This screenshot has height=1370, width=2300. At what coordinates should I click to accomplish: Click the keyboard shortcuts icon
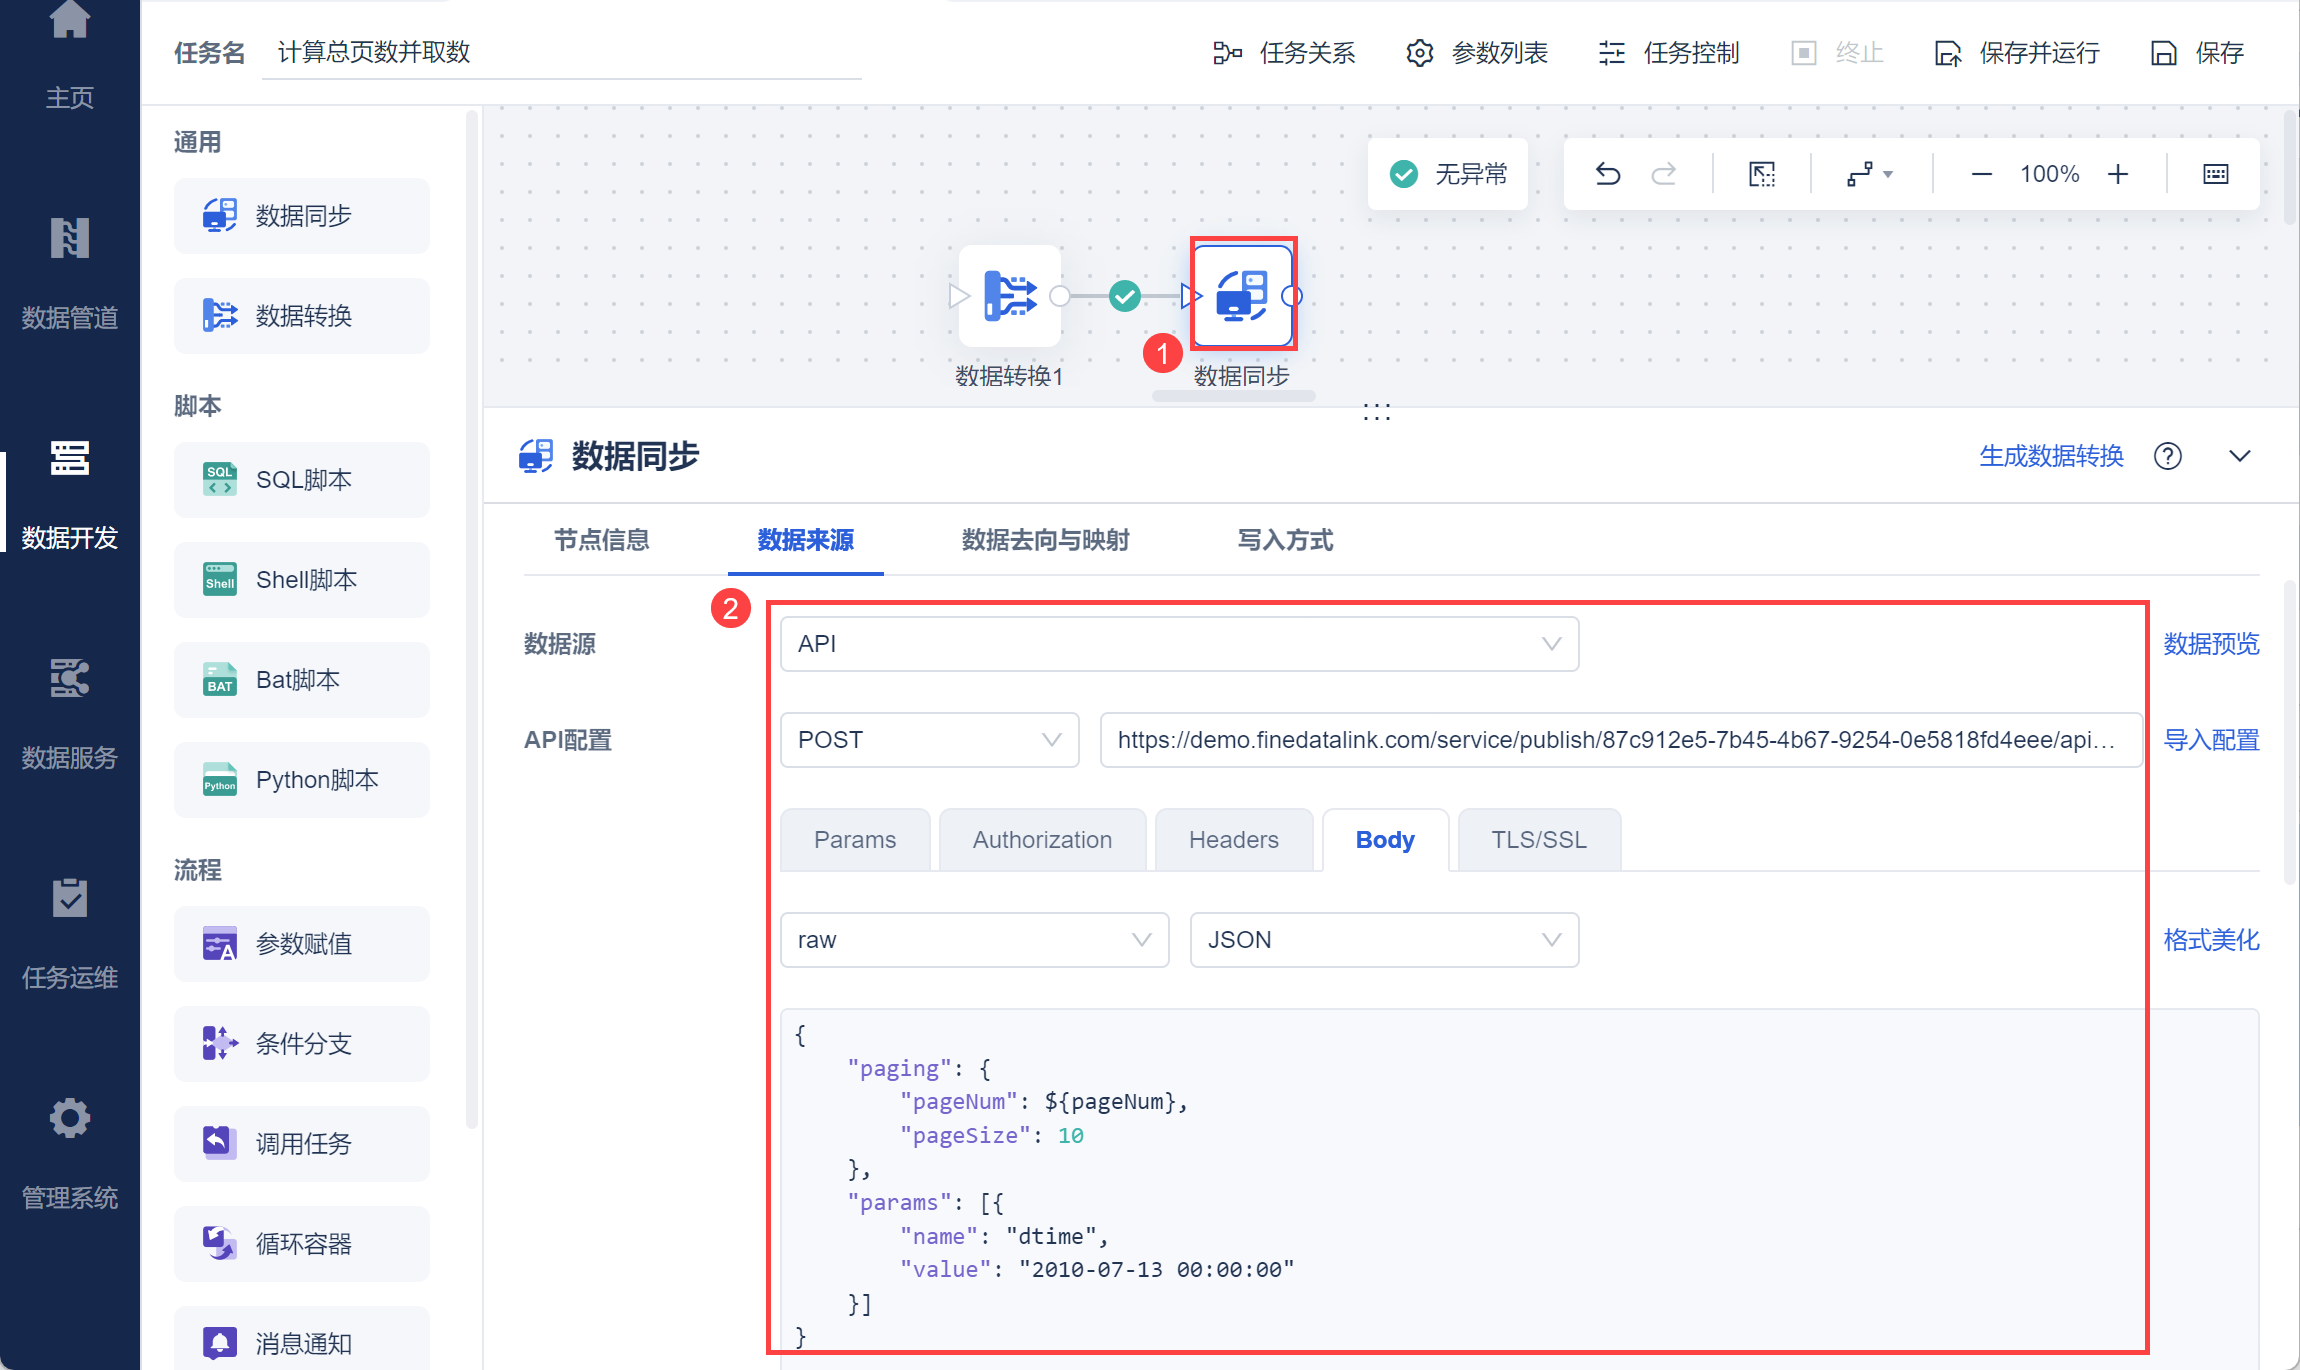pyautogui.click(x=2215, y=174)
